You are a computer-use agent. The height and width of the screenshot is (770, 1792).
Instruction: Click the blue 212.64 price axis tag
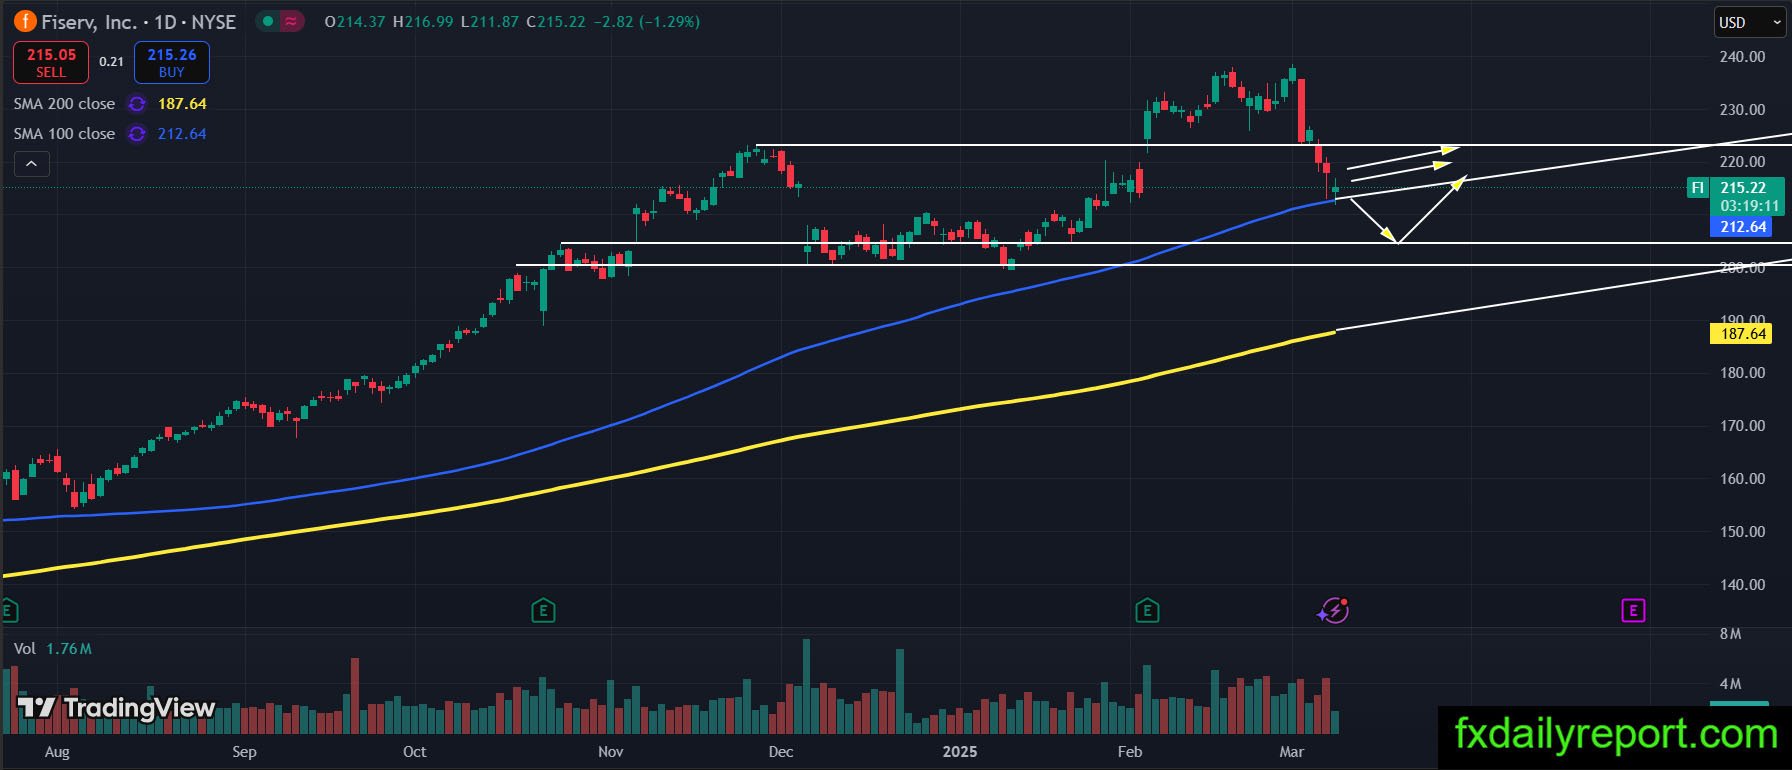[x=1743, y=227]
